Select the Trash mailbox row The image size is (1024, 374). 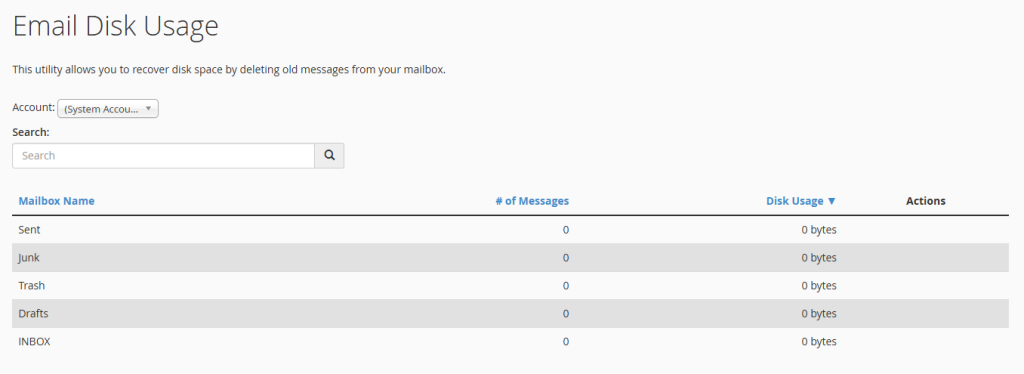(x=510, y=285)
